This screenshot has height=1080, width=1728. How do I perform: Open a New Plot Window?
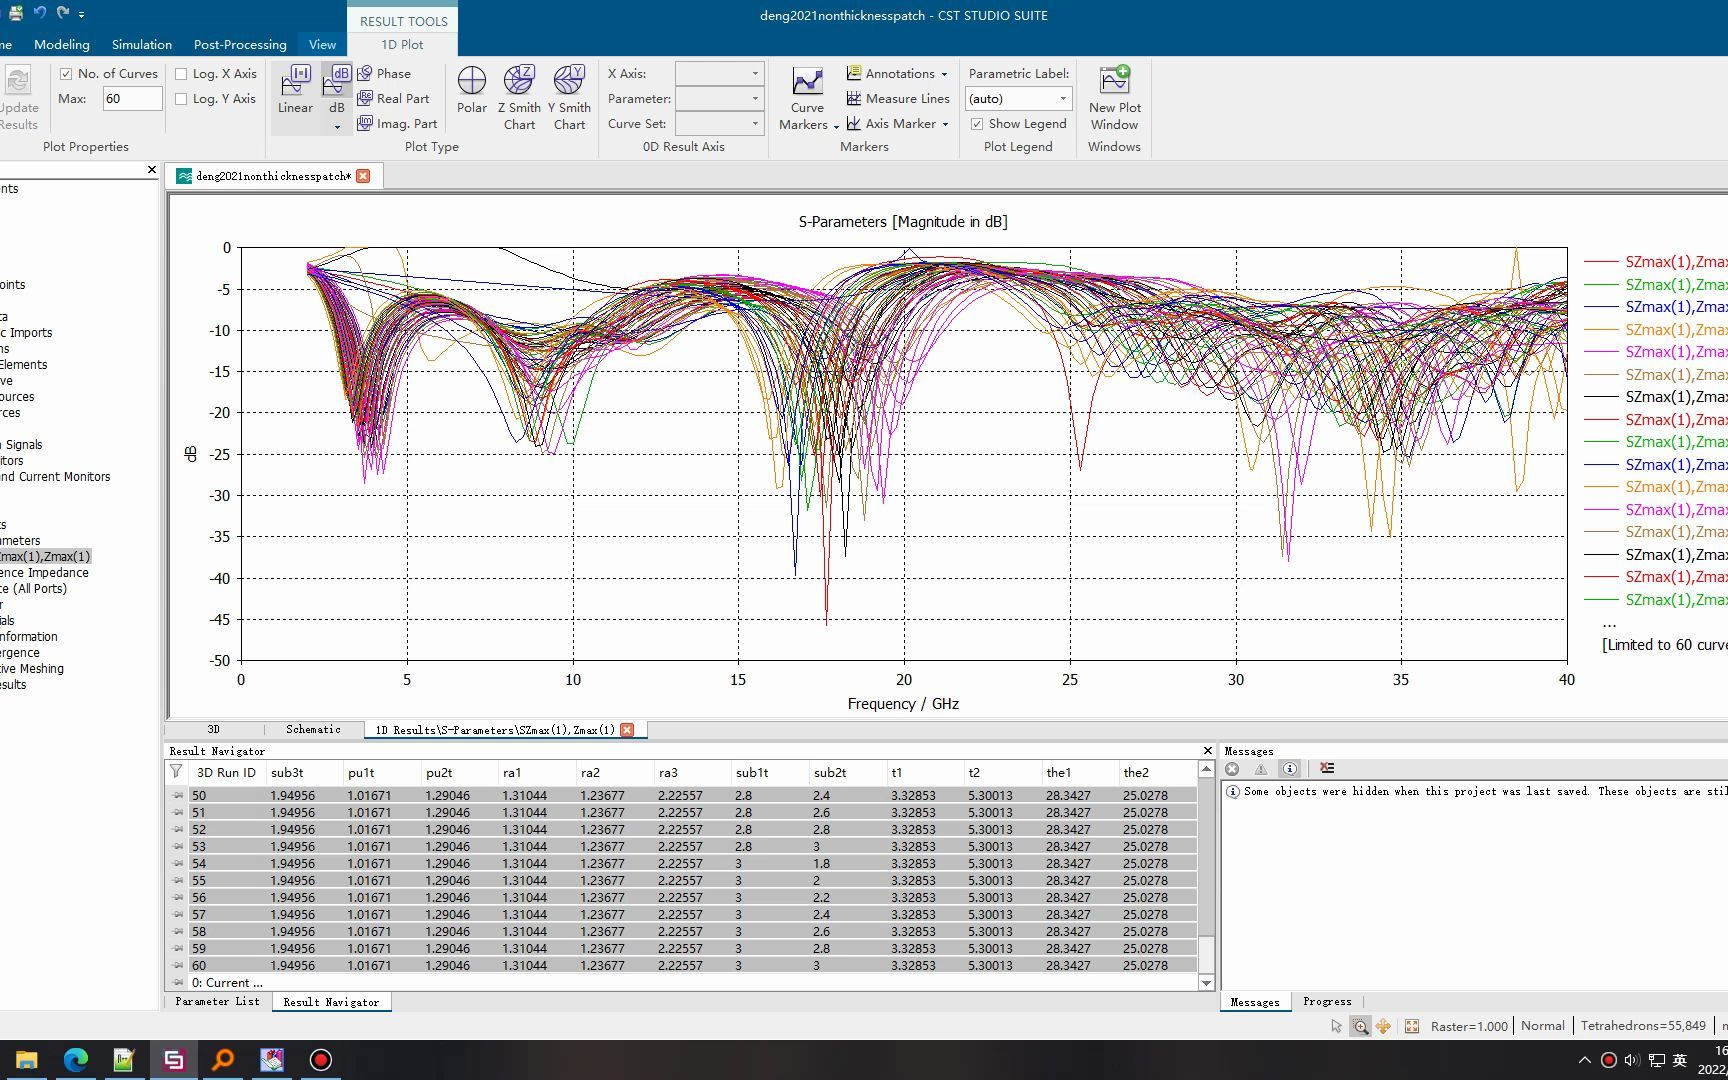click(1114, 97)
